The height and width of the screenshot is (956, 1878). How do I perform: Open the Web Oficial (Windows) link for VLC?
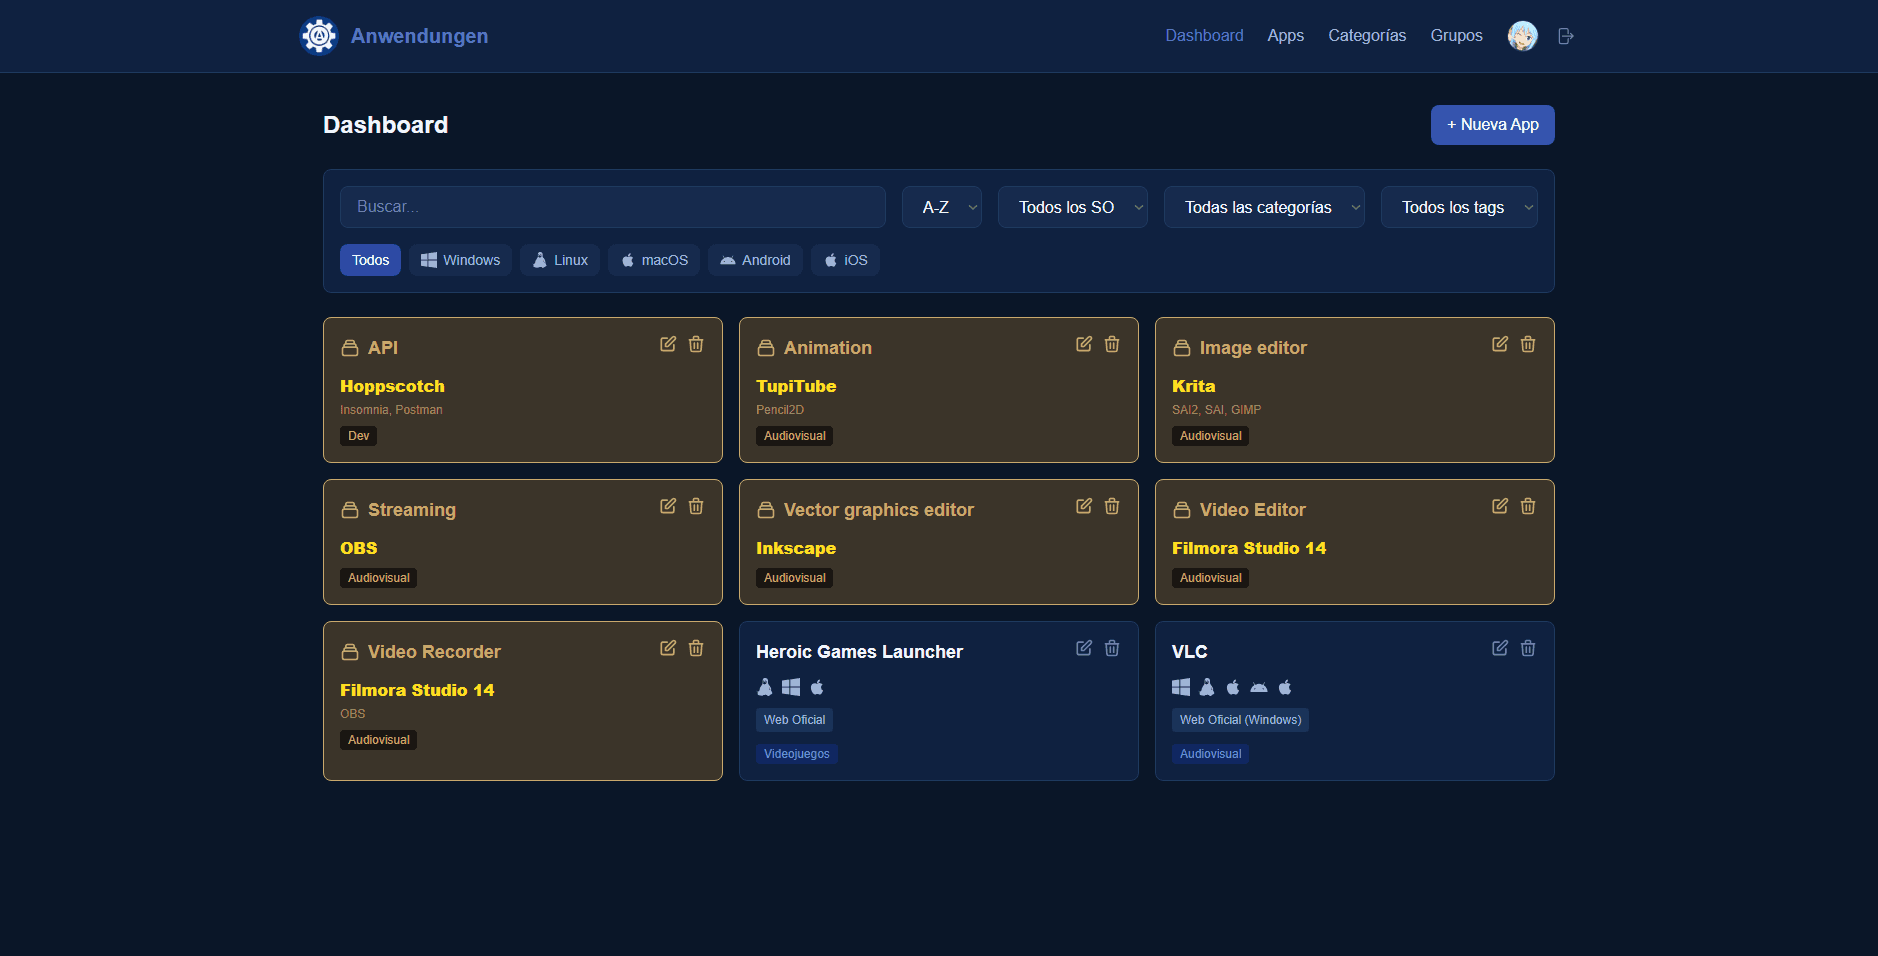tap(1240, 720)
